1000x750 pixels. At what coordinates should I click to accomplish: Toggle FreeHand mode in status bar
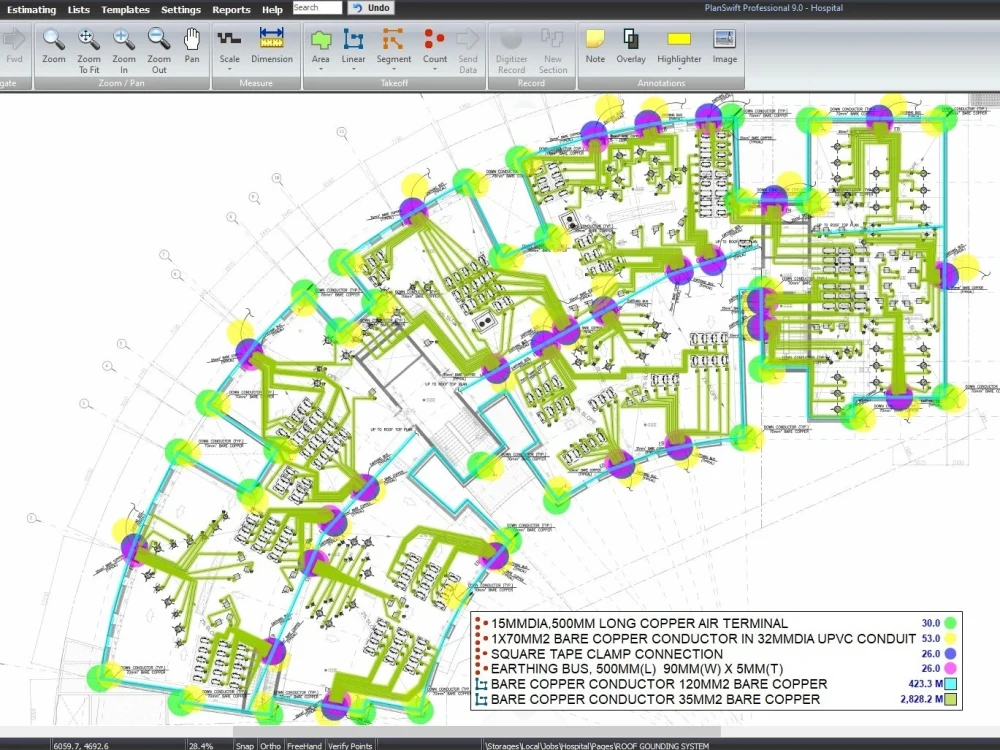[x=304, y=745]
